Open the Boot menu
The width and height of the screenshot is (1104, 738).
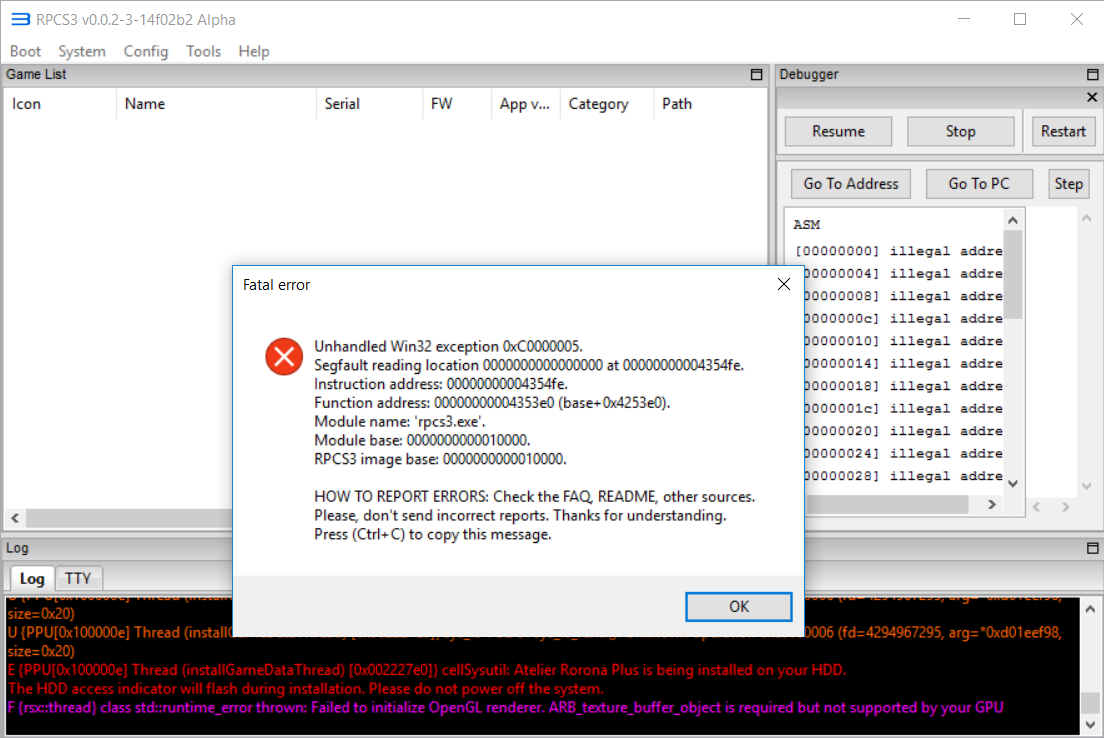[25, 51]
